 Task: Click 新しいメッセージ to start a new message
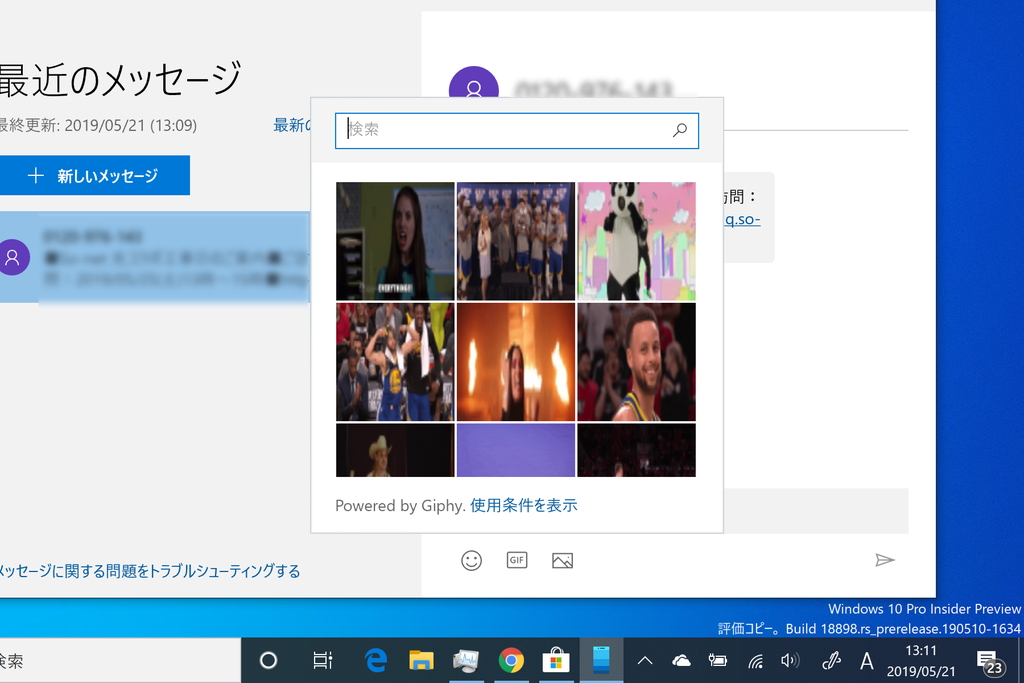pos(95,175)
